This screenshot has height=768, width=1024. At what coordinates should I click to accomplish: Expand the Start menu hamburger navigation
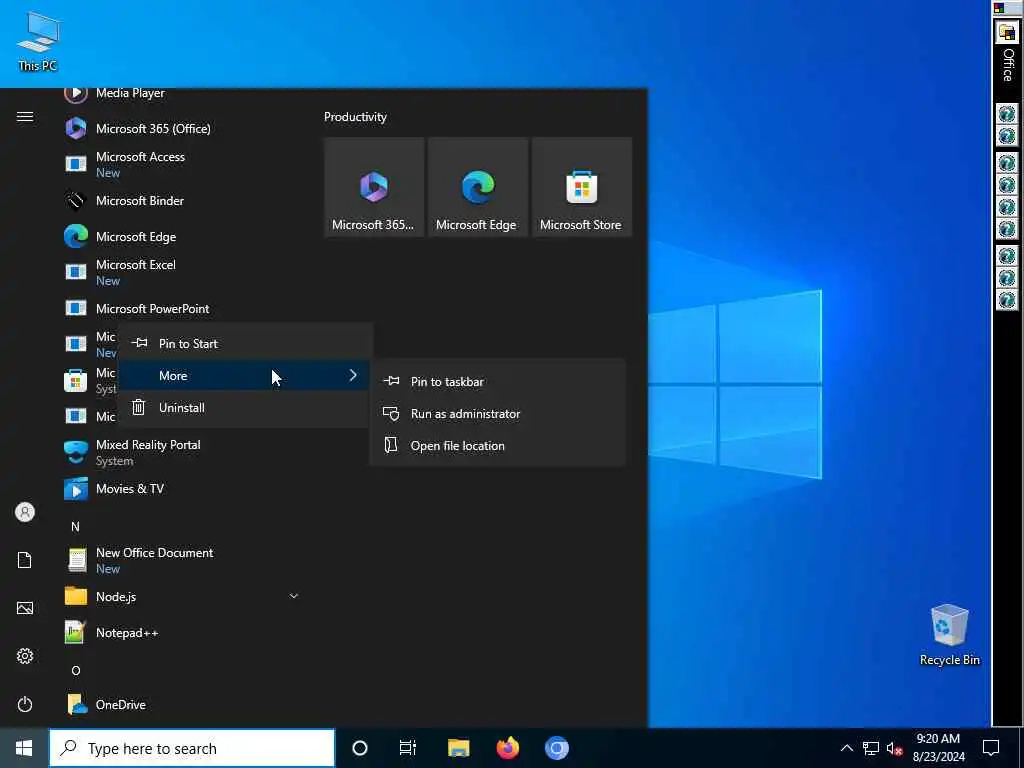pyautogui.click(x=25, y=116)
